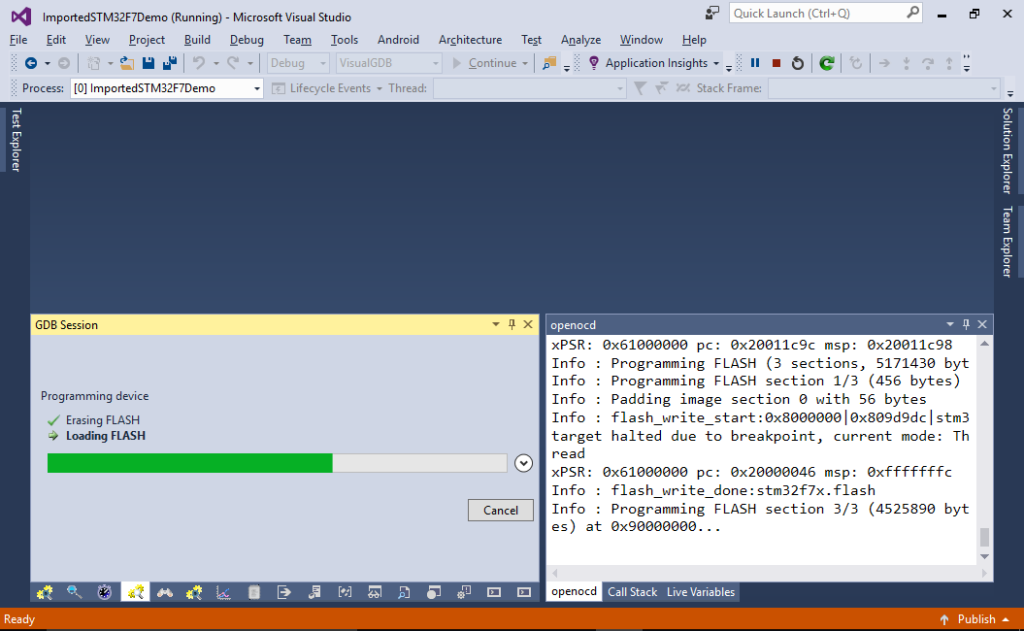Switch to the Call Stack tab

(x=632, y=591)
